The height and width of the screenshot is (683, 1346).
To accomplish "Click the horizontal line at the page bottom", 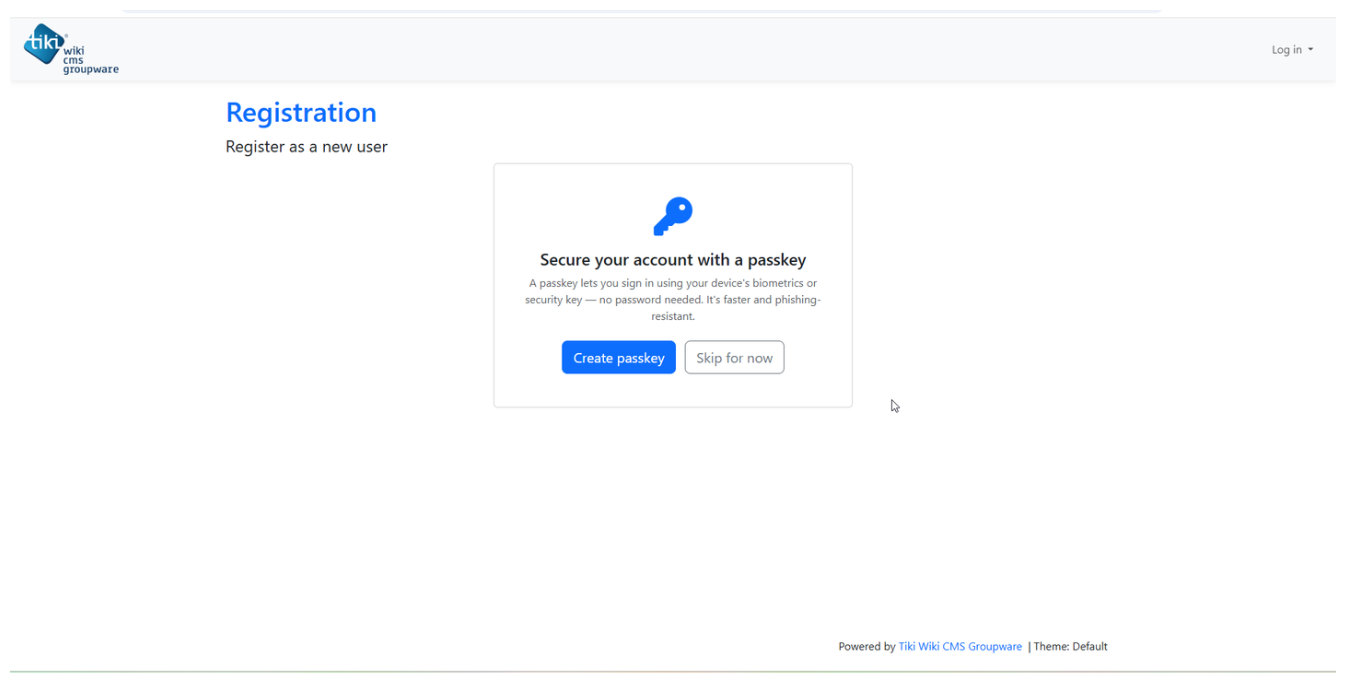I will (x=673, y=671).
